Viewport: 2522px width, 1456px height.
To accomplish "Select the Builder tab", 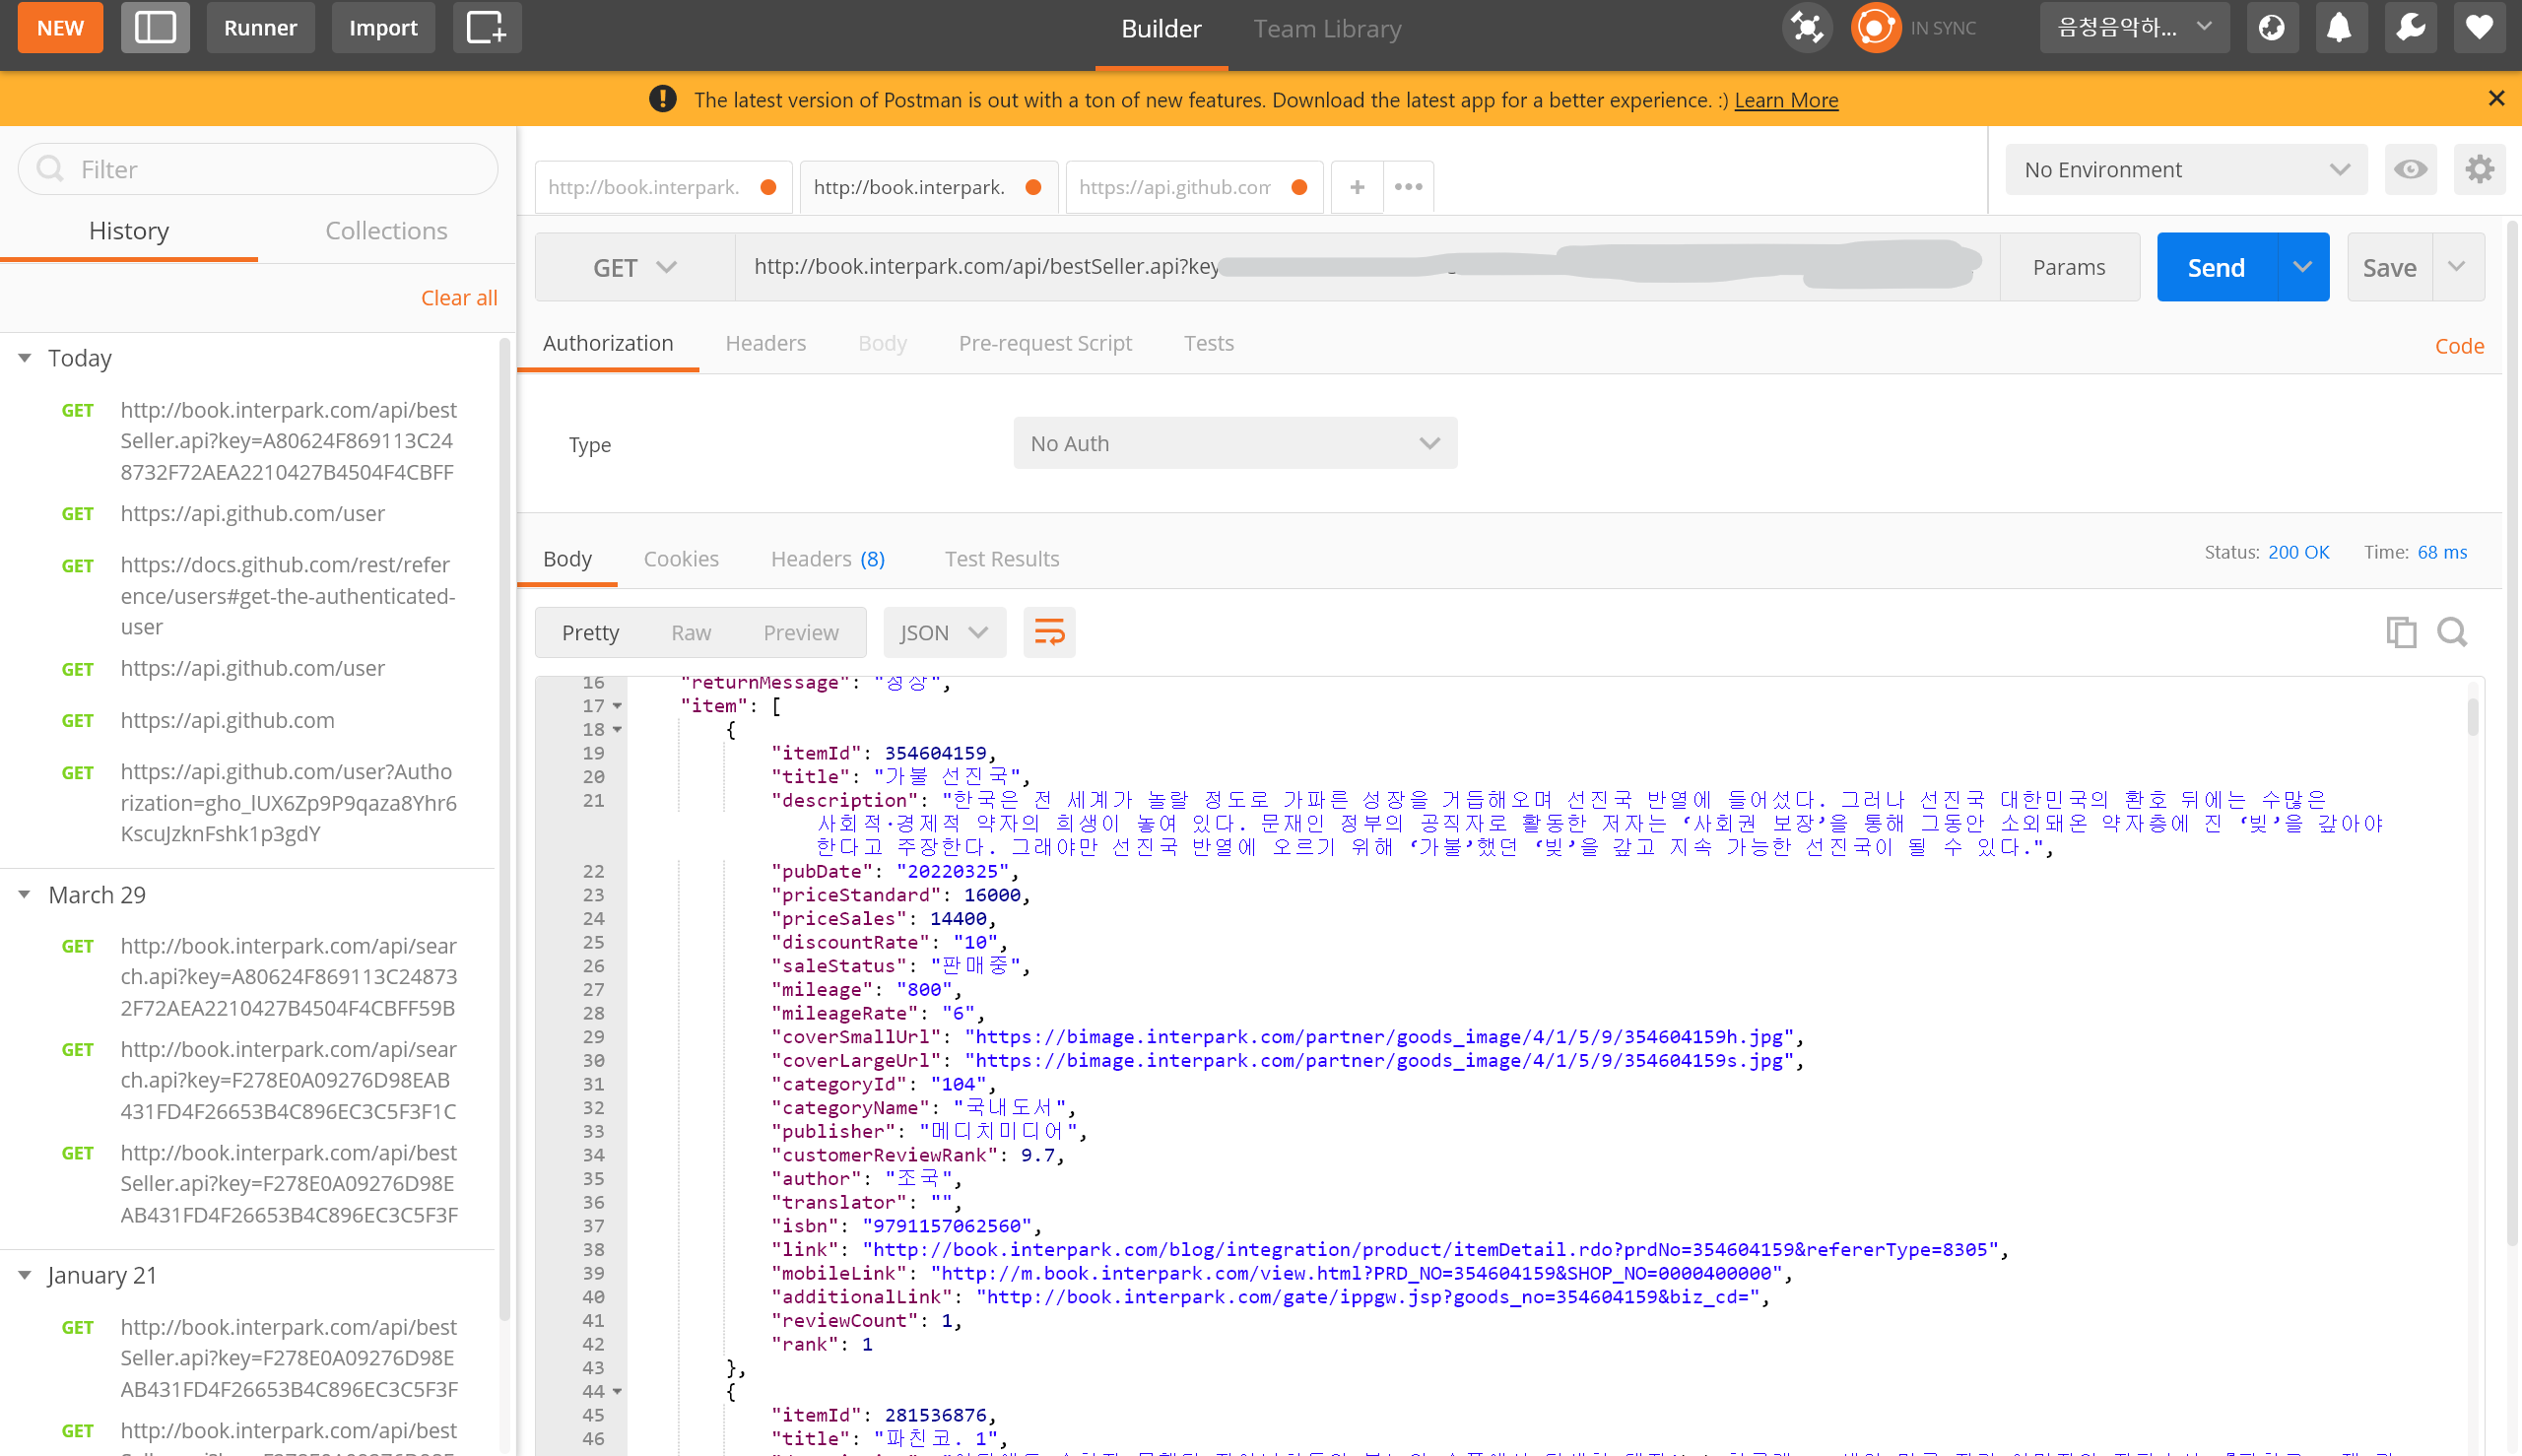I will [x=1161, y=28].
